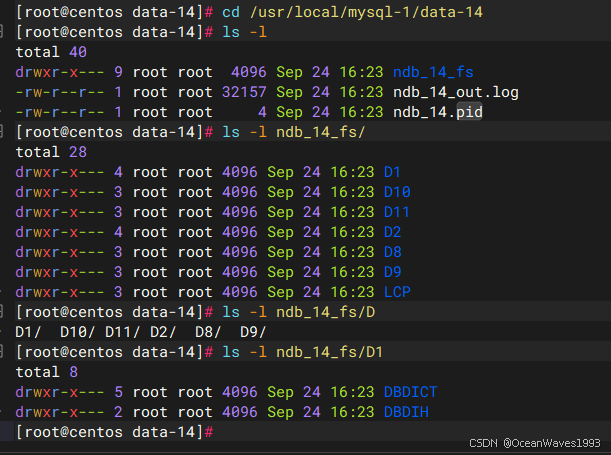Click the DBDICT directory name

click(411, 392)
